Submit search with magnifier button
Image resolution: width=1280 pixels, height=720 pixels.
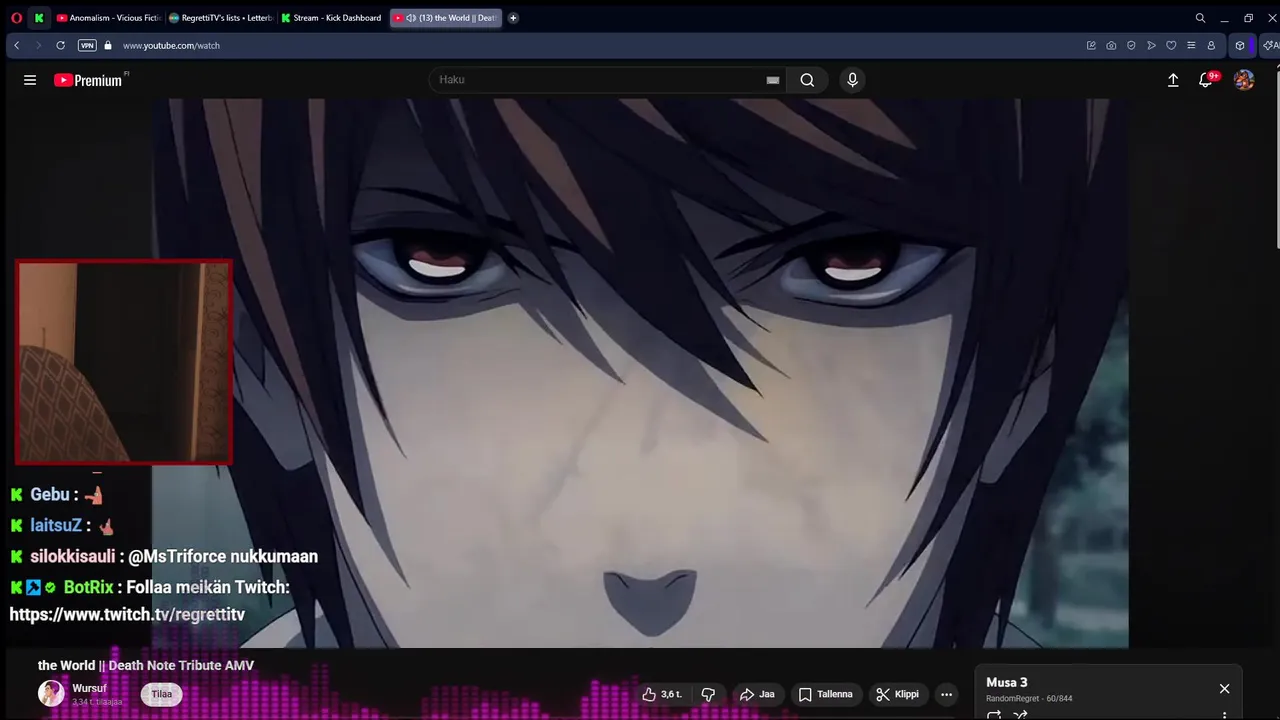[x=807, y=80]
